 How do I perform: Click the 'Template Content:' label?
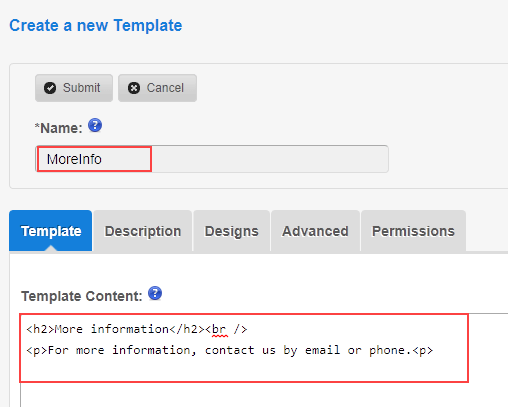[x=82, y=296]
